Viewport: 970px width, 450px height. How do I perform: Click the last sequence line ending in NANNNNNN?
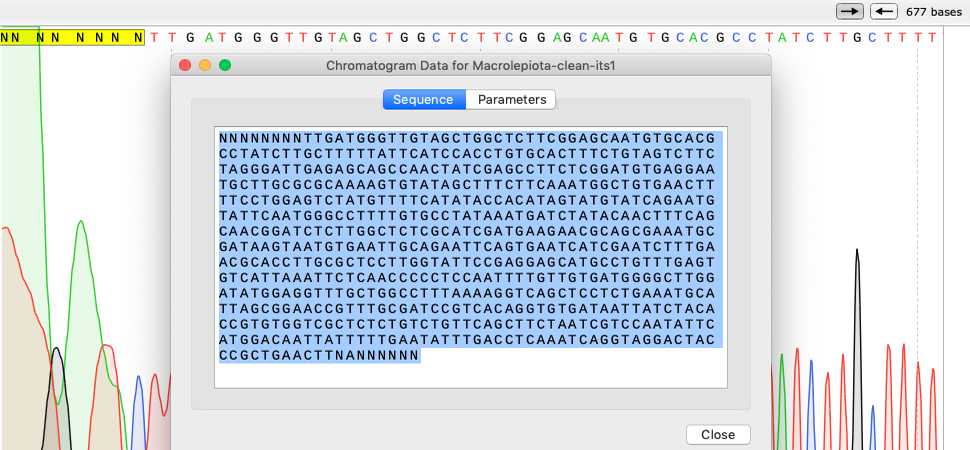(x=320, y=355)
